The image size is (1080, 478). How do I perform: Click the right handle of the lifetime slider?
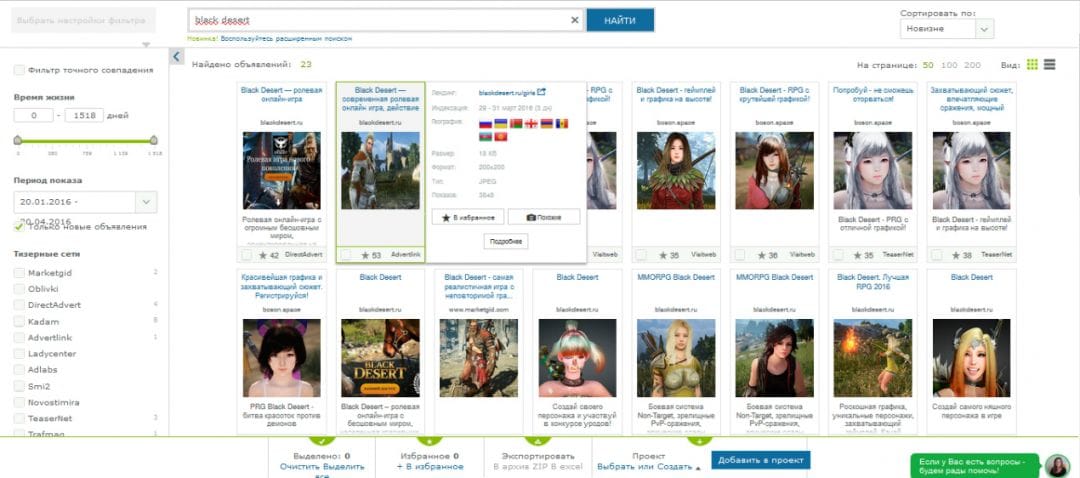click(153, 140)
